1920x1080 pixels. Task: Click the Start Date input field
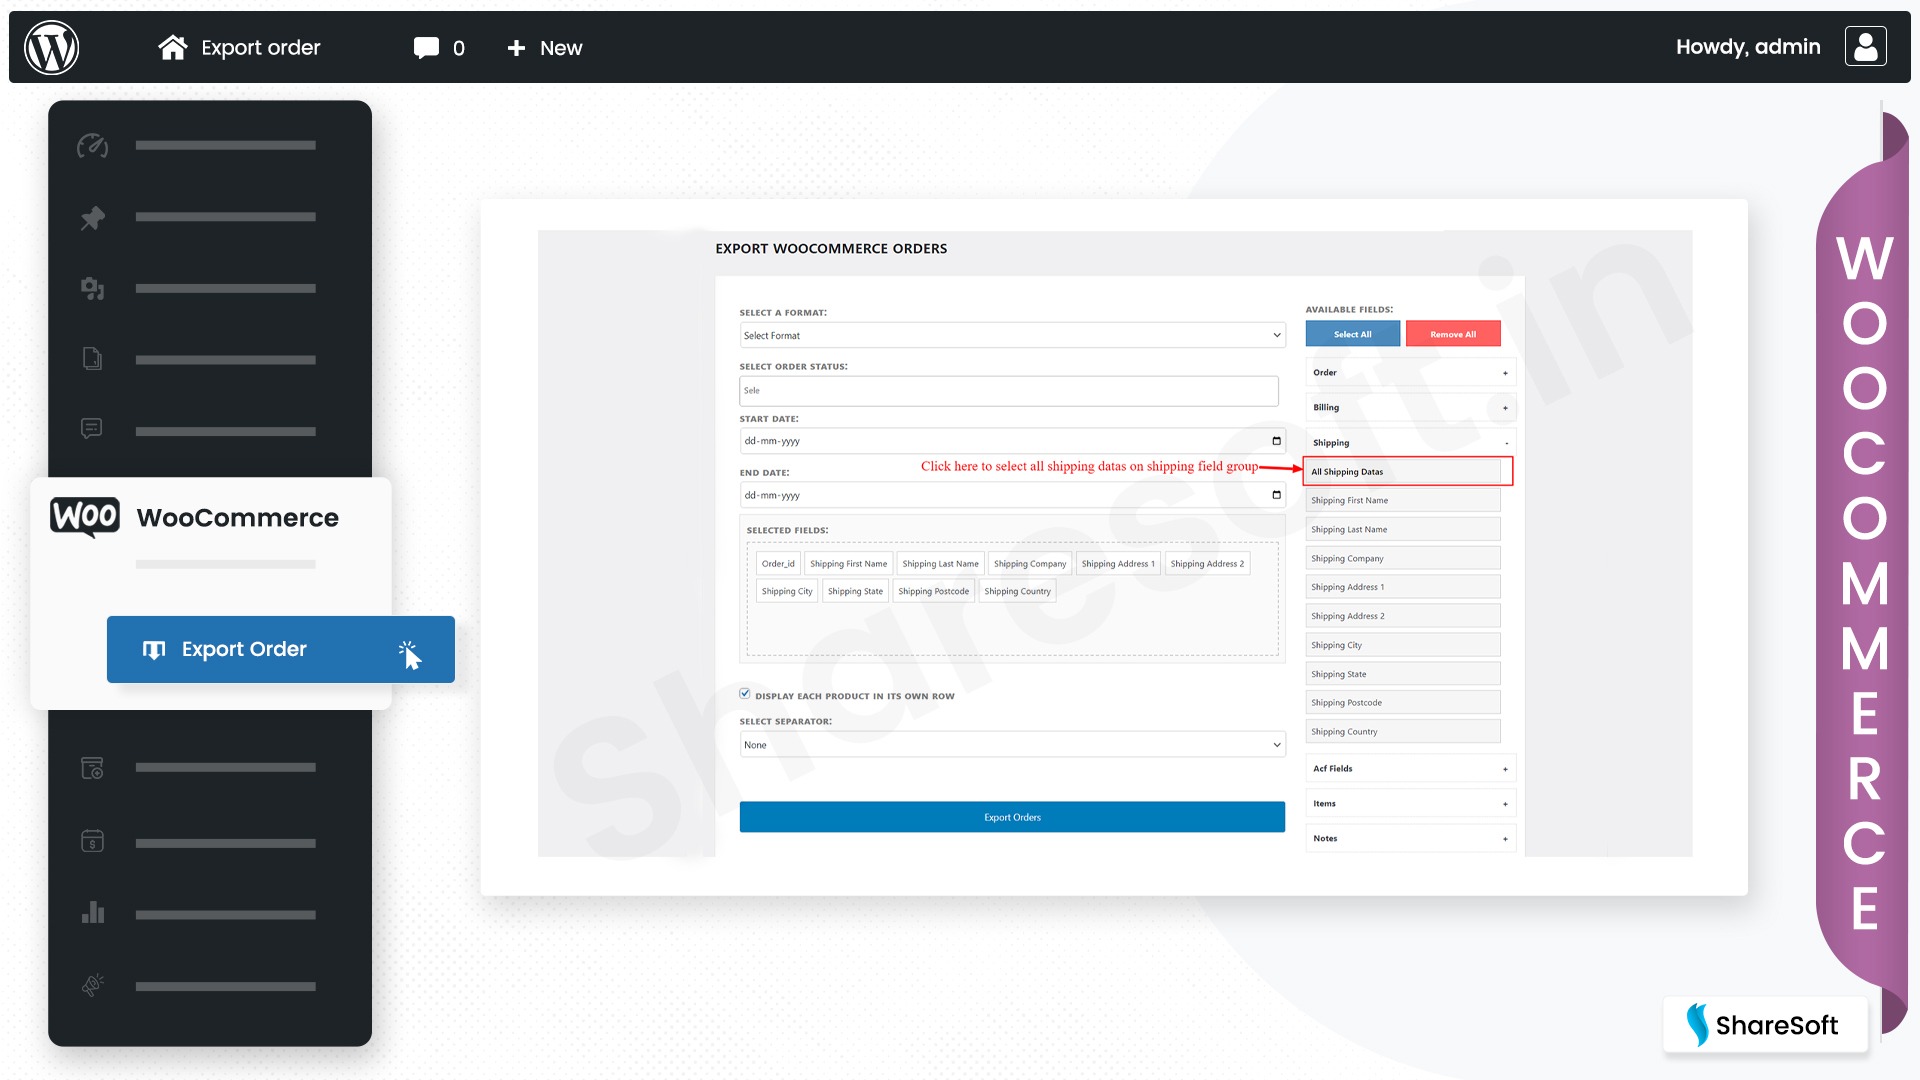[1012, 441]
